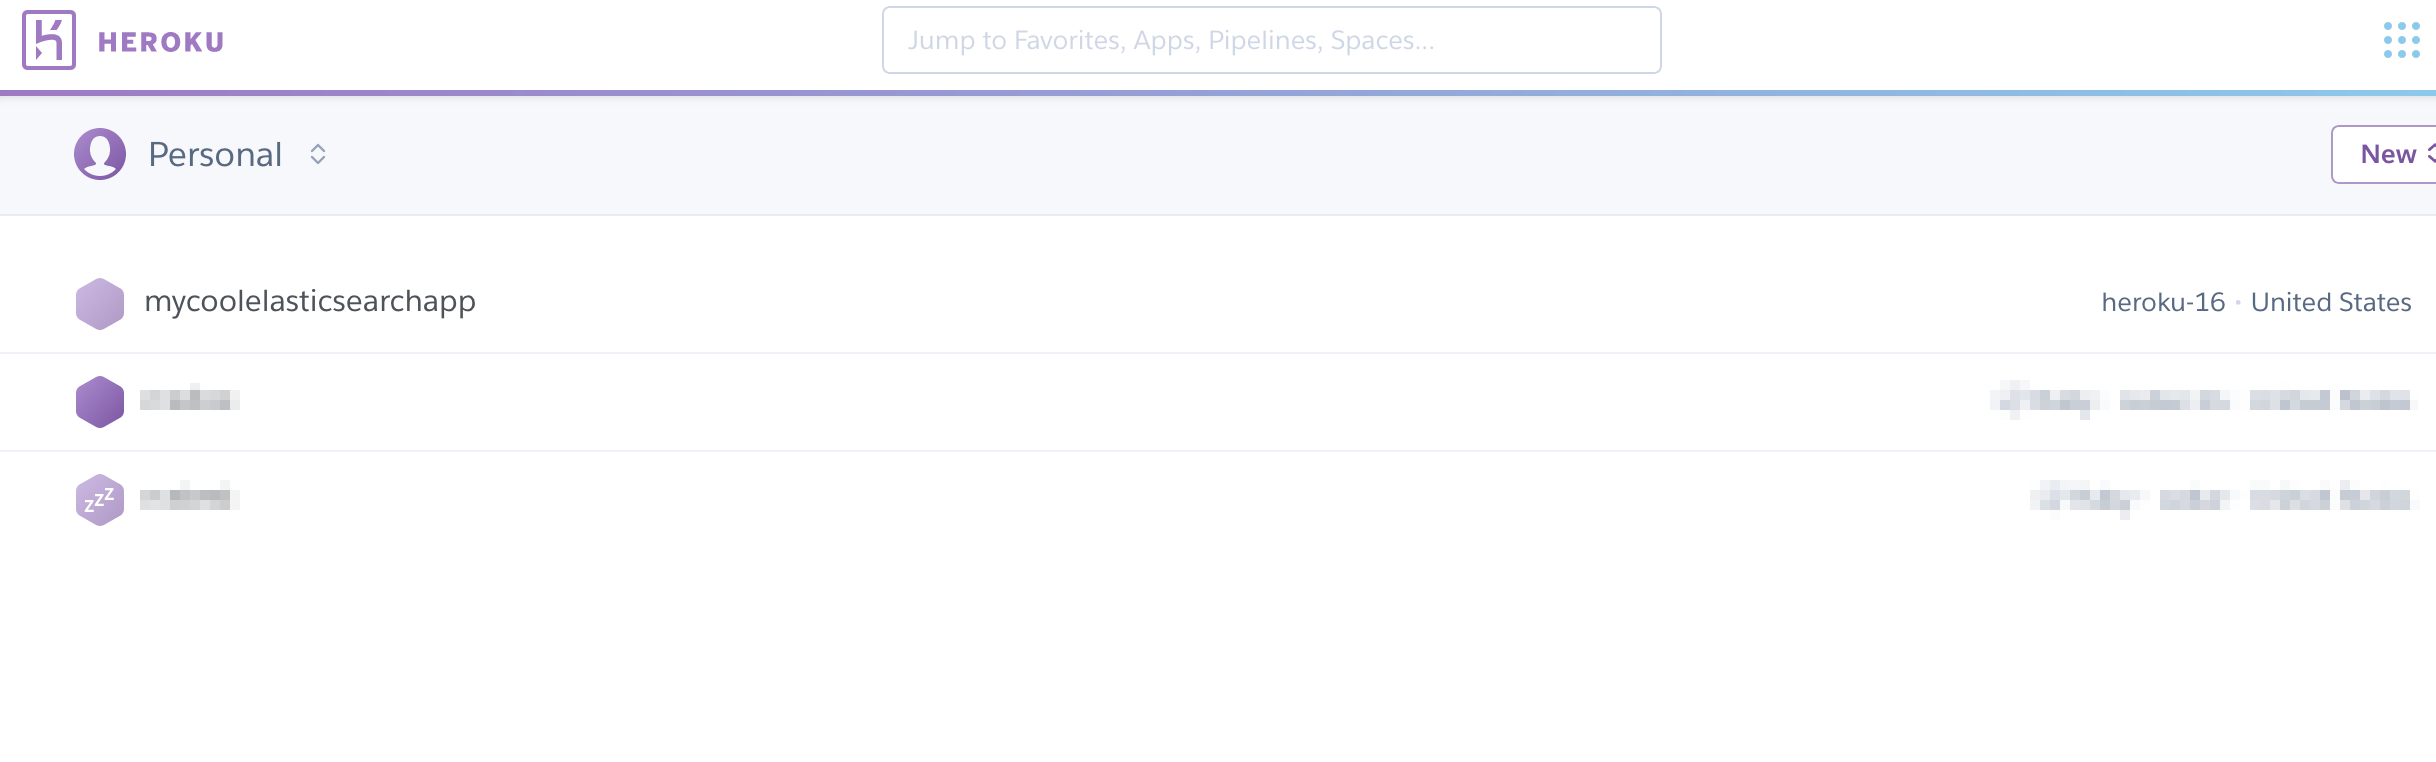Screen dimensions: 2436x762
Task: Click the Jump to Favorites search field
Action: click(x=1271, y=40)
